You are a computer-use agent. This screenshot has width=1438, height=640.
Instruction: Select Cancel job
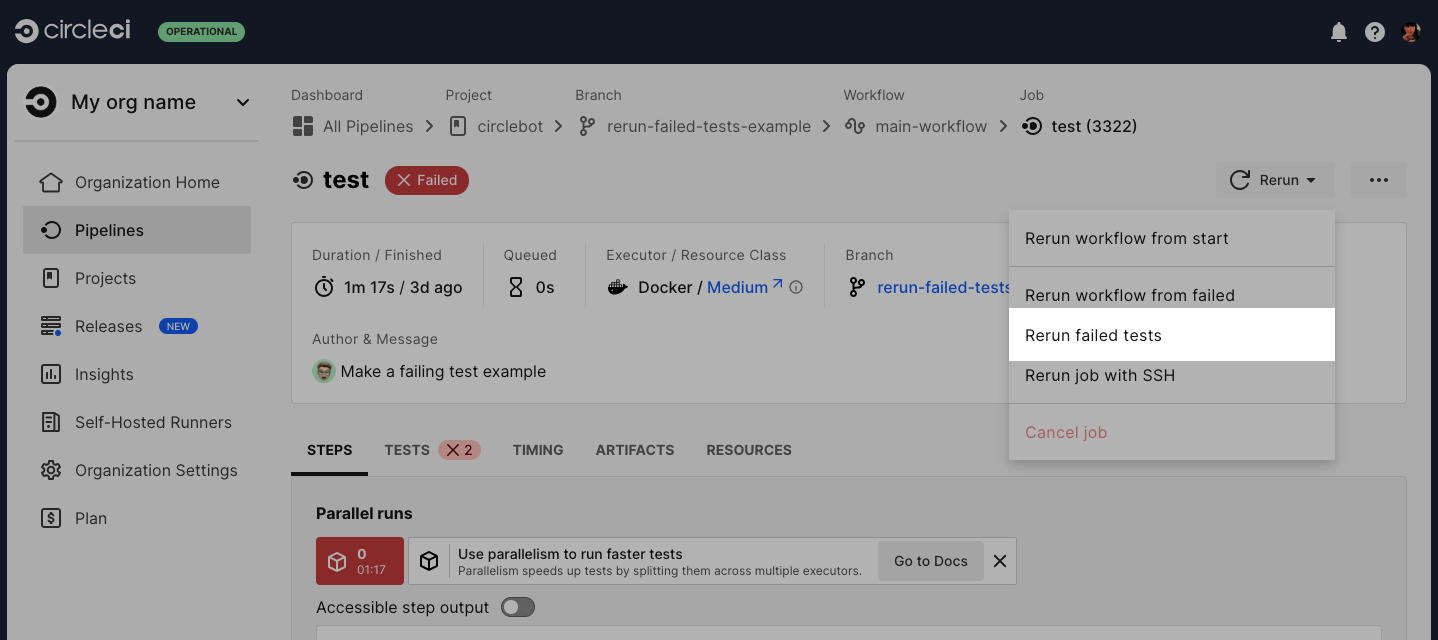[x=1172, y=432]
